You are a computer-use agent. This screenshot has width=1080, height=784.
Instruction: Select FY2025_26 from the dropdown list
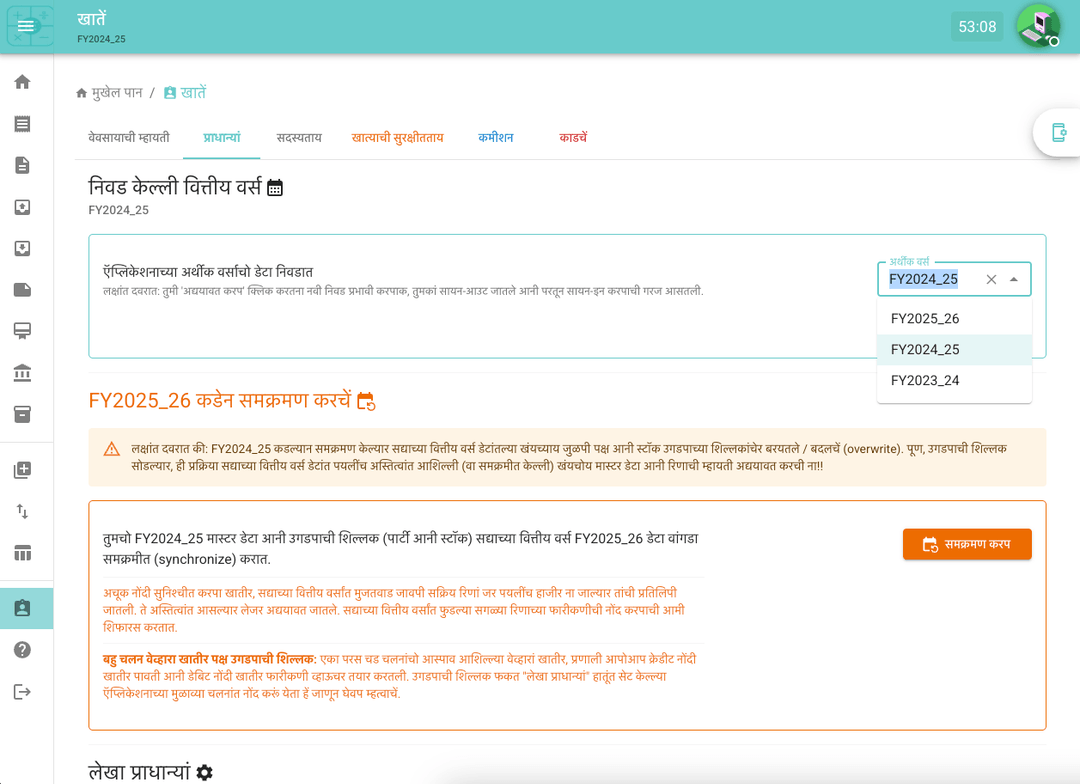click(x=925, y=319)
